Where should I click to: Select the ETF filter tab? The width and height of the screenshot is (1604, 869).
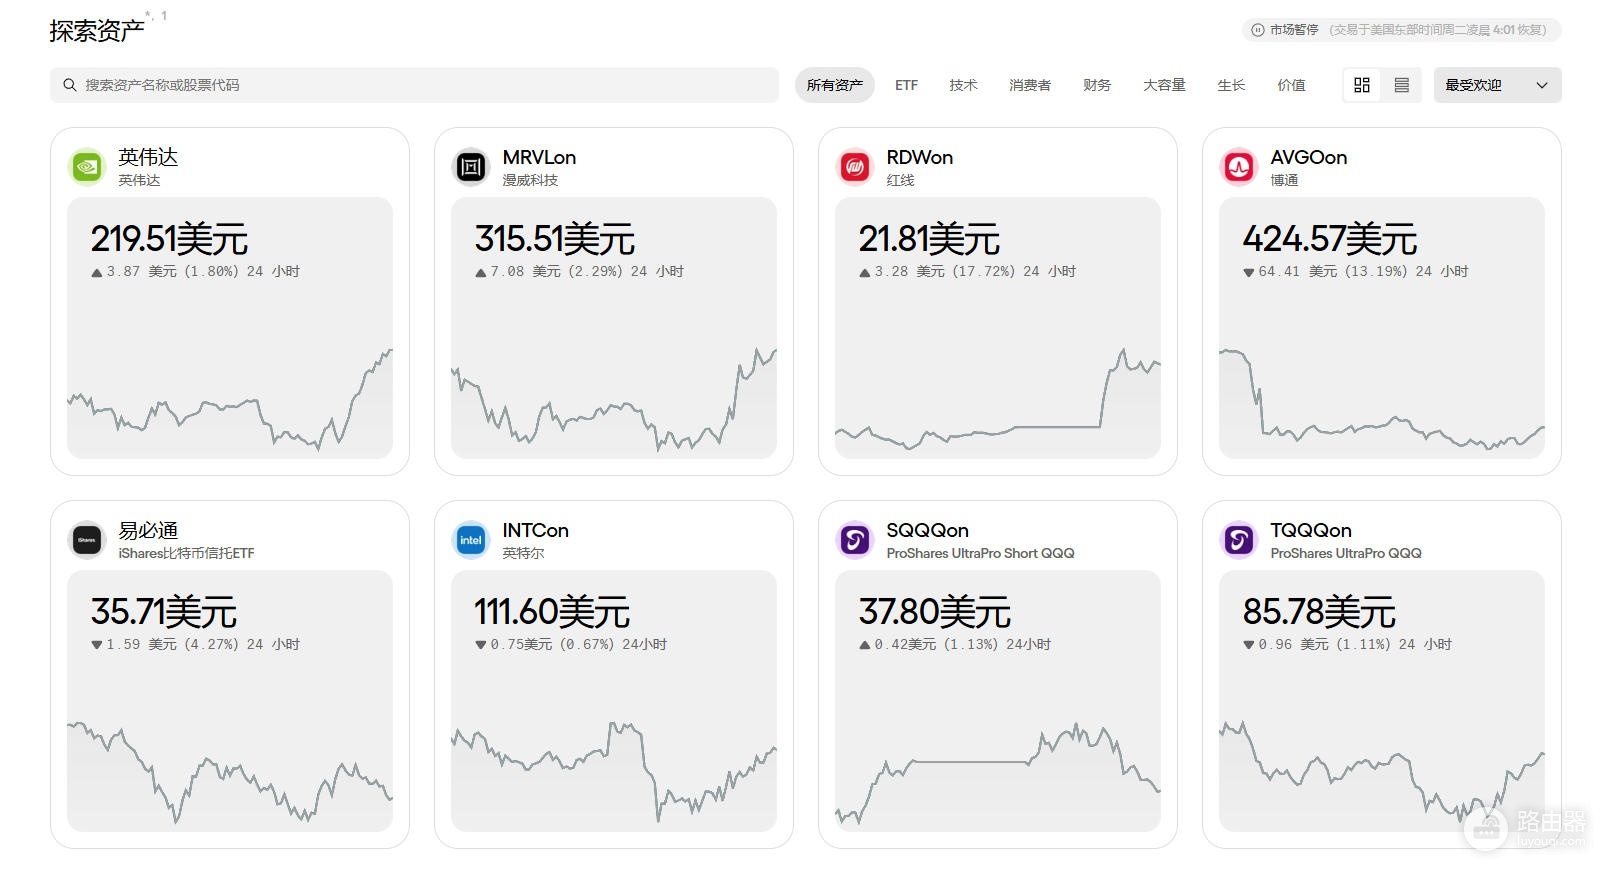pos(906,85)
